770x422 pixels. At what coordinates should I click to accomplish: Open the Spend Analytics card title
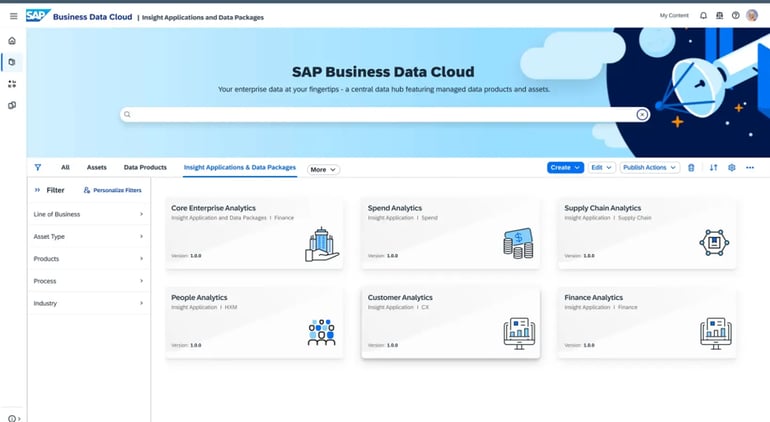(395, 208)
